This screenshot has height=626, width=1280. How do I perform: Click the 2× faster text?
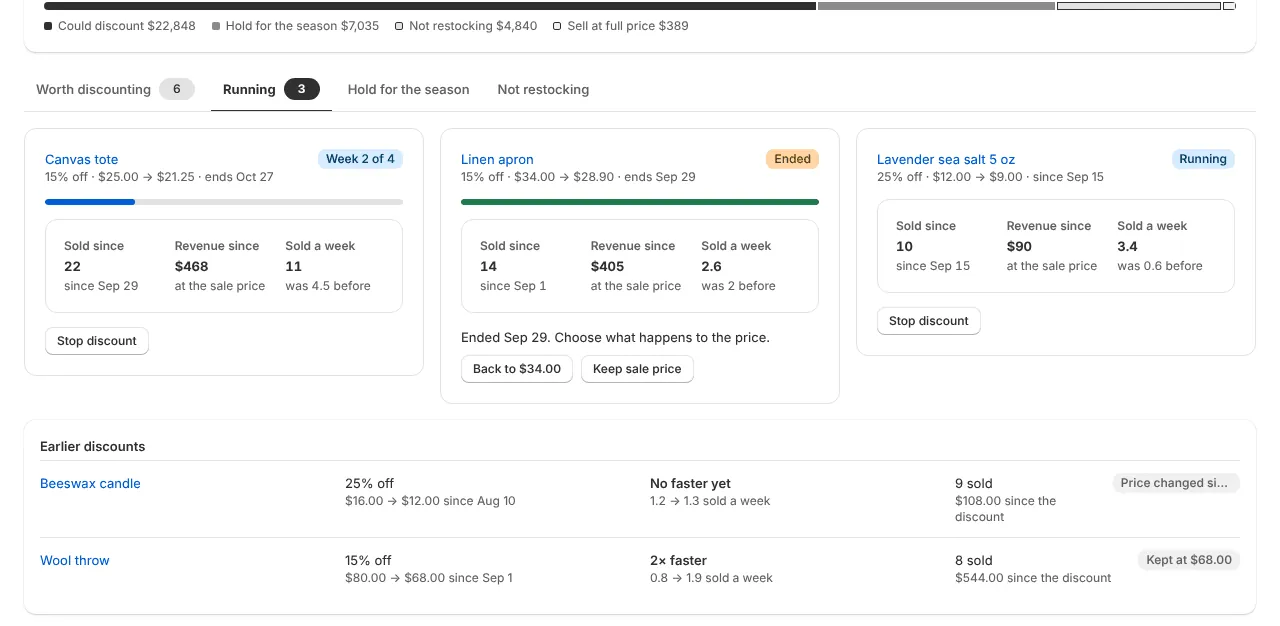click(x=678, y=560)
